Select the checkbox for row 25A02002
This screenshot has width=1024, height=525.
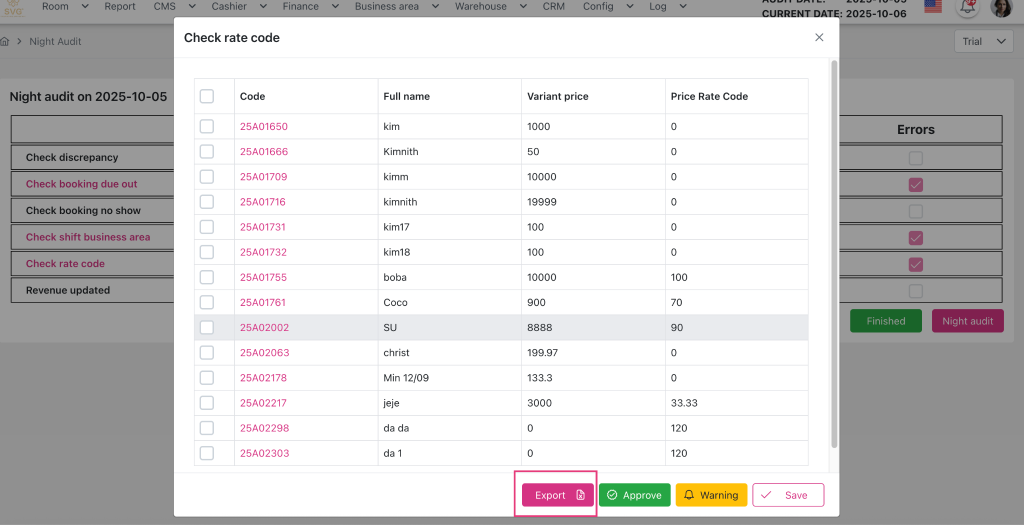[x=207, y=327]
